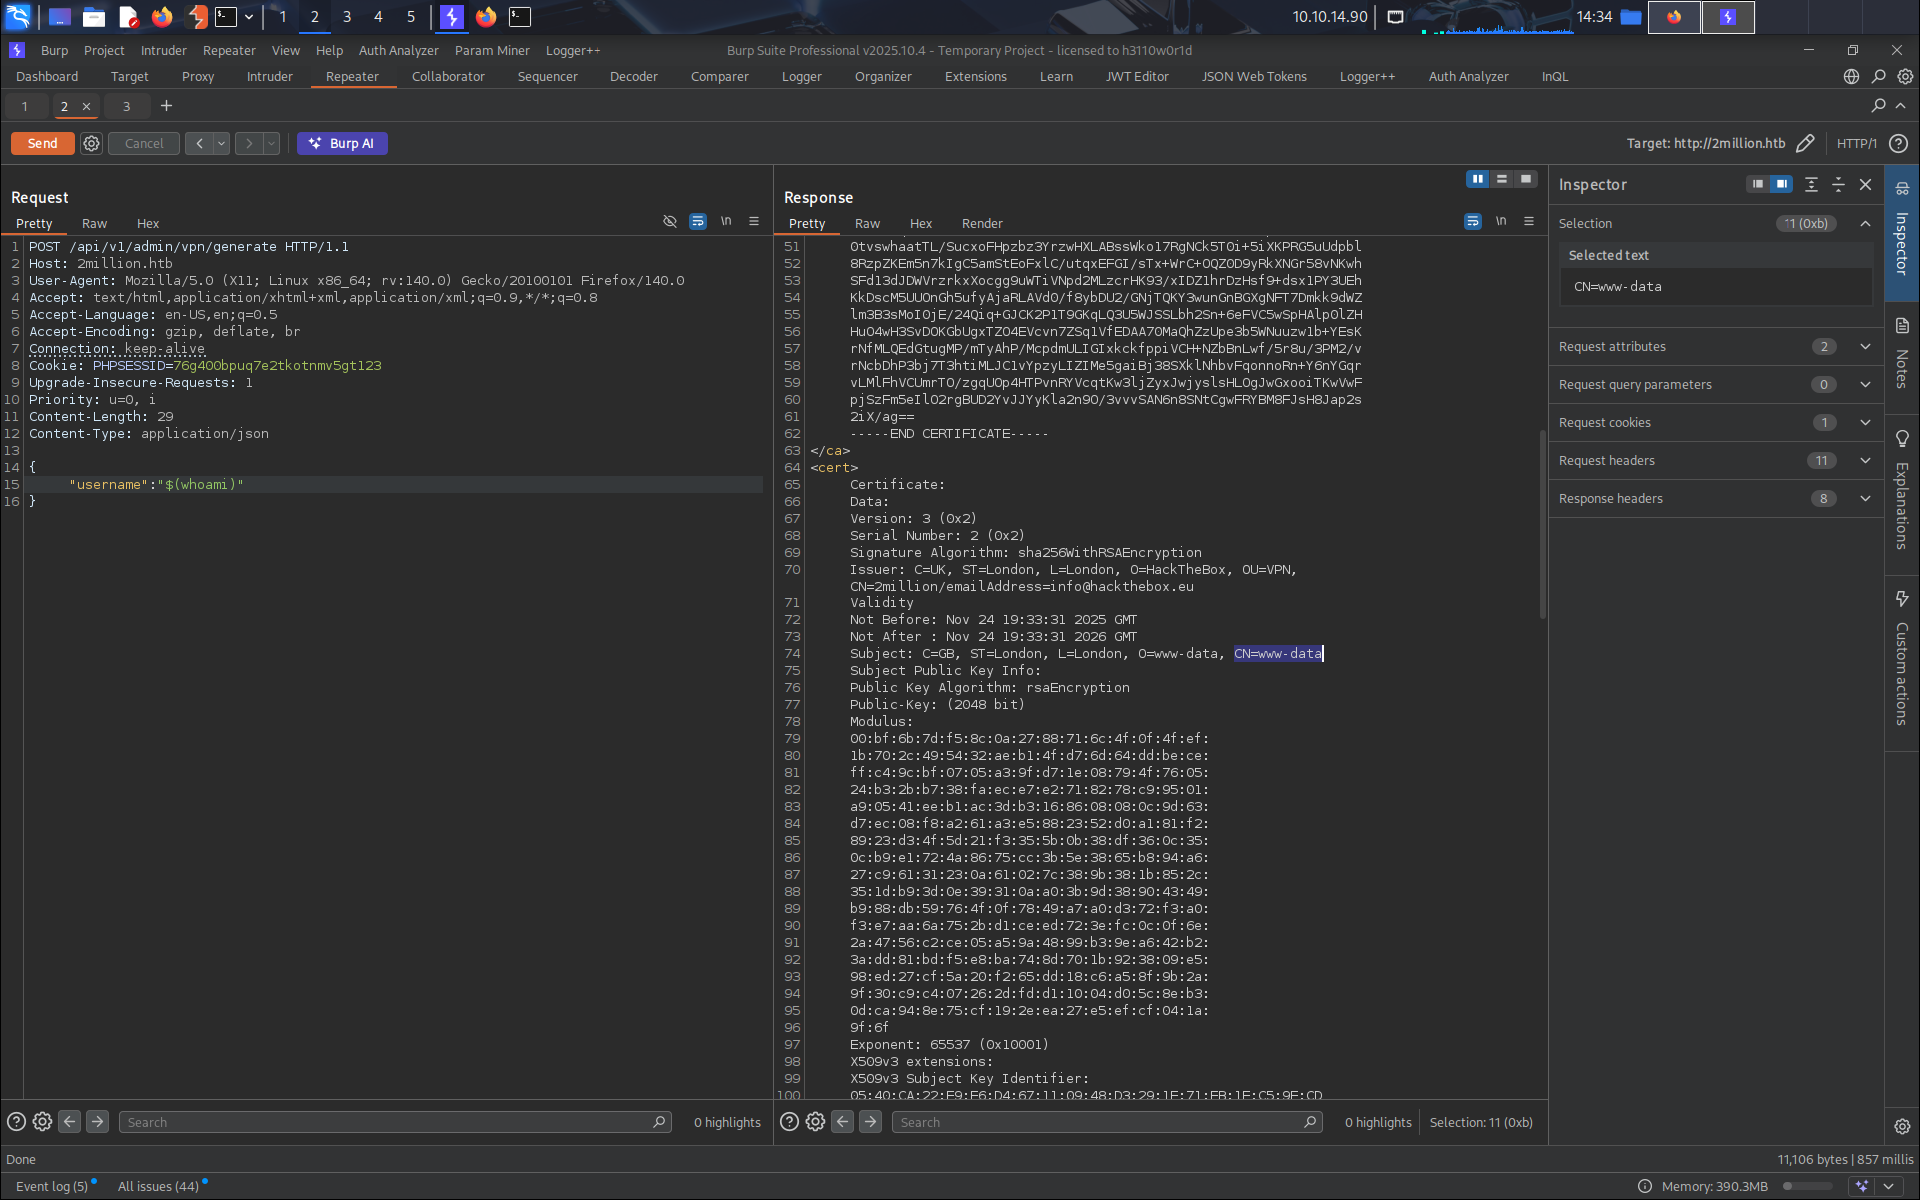Click response search input field

click(1100, 1122)
